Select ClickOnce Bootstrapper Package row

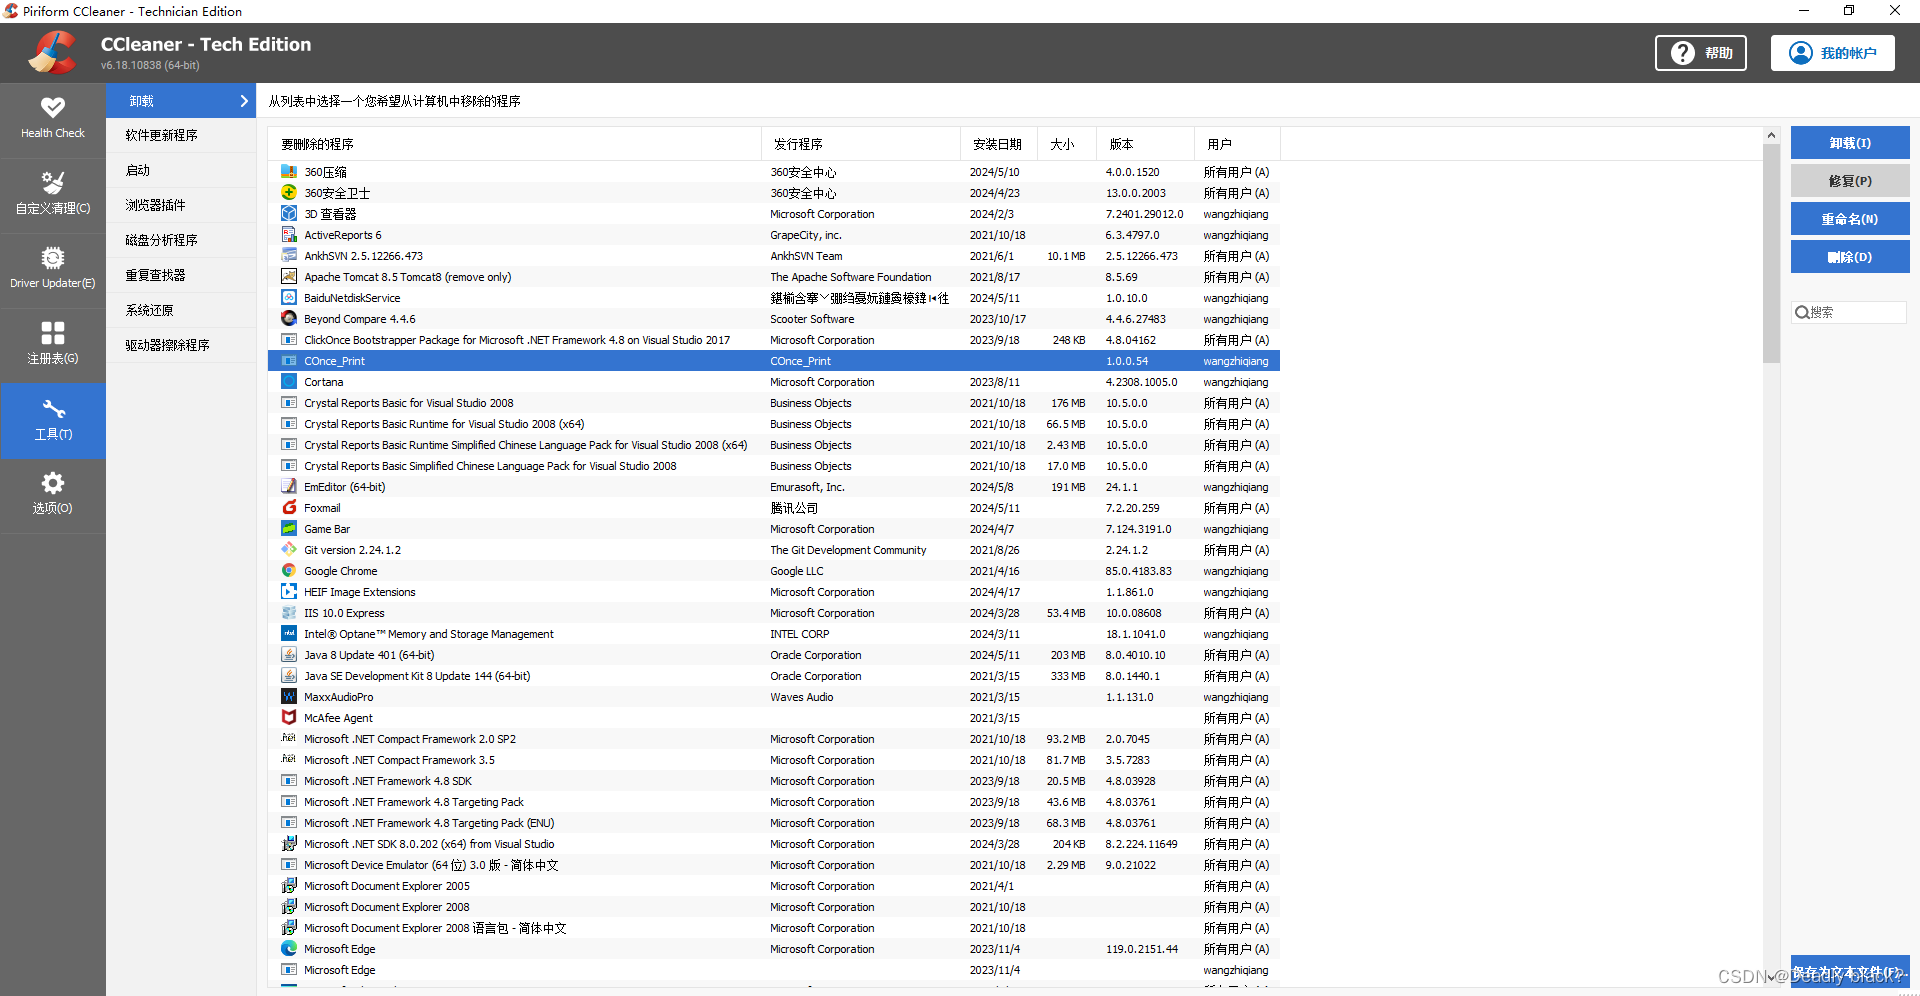774,340
